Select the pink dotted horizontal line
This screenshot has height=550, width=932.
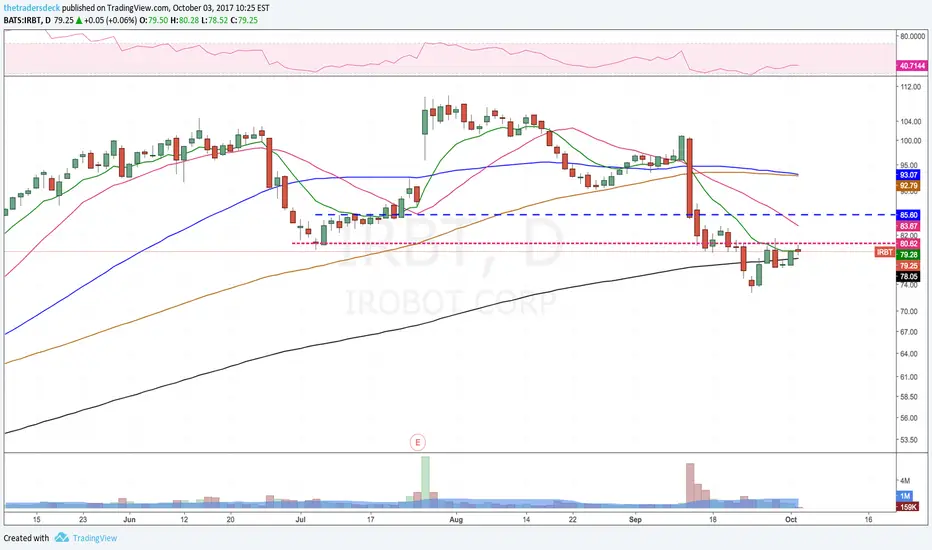593,243
